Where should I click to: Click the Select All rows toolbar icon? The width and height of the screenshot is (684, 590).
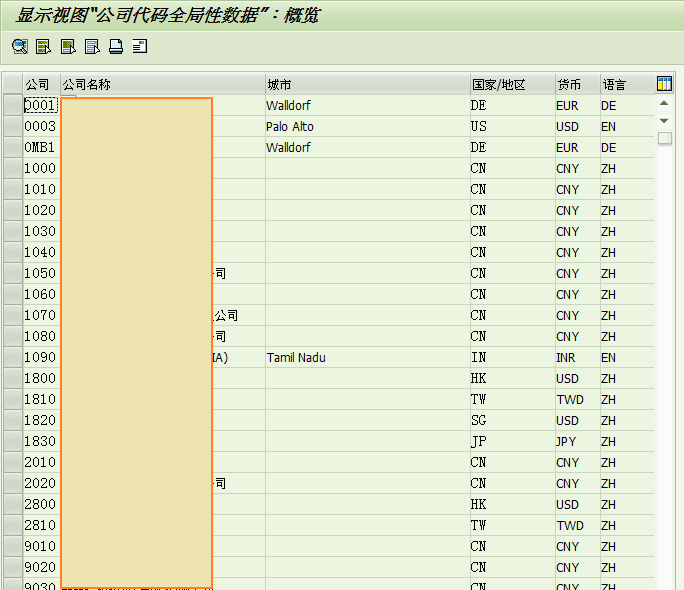point(44,46)
